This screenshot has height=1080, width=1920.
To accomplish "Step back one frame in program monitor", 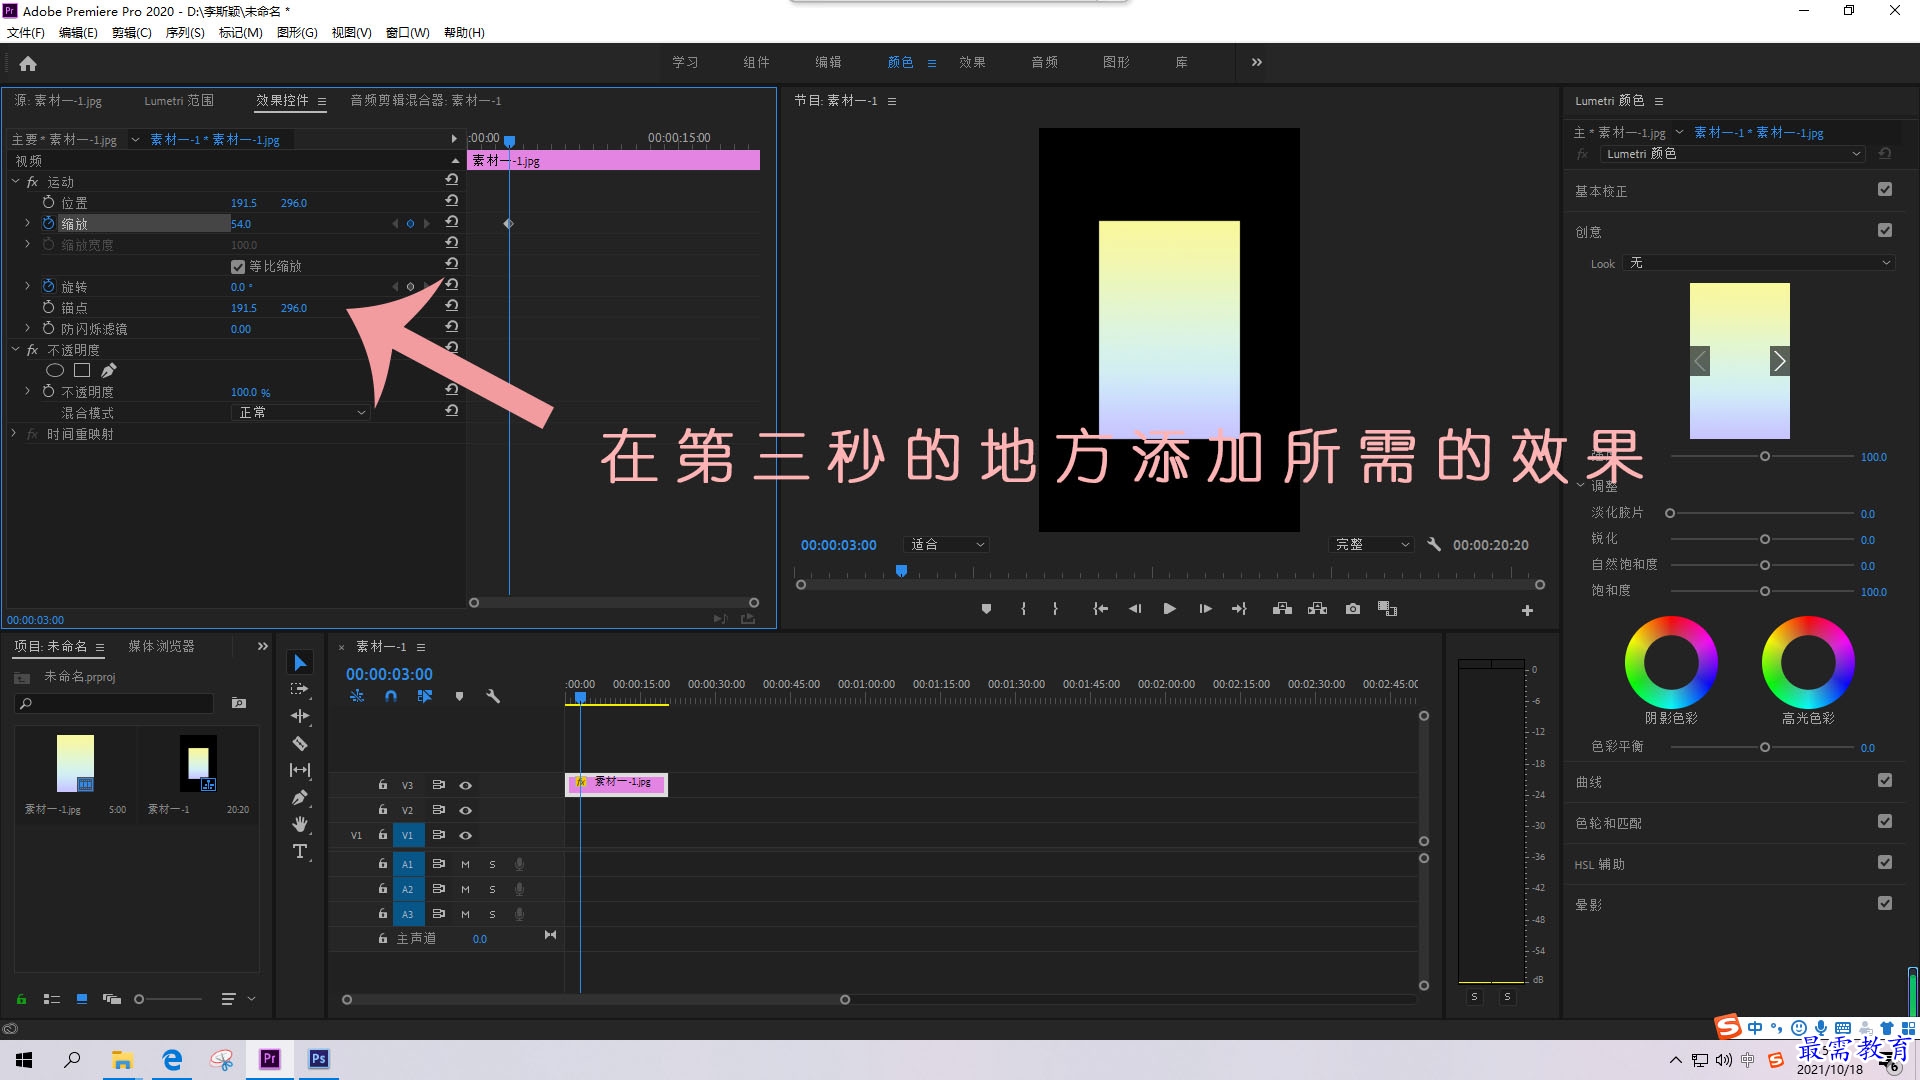I will pos(1135,609).
